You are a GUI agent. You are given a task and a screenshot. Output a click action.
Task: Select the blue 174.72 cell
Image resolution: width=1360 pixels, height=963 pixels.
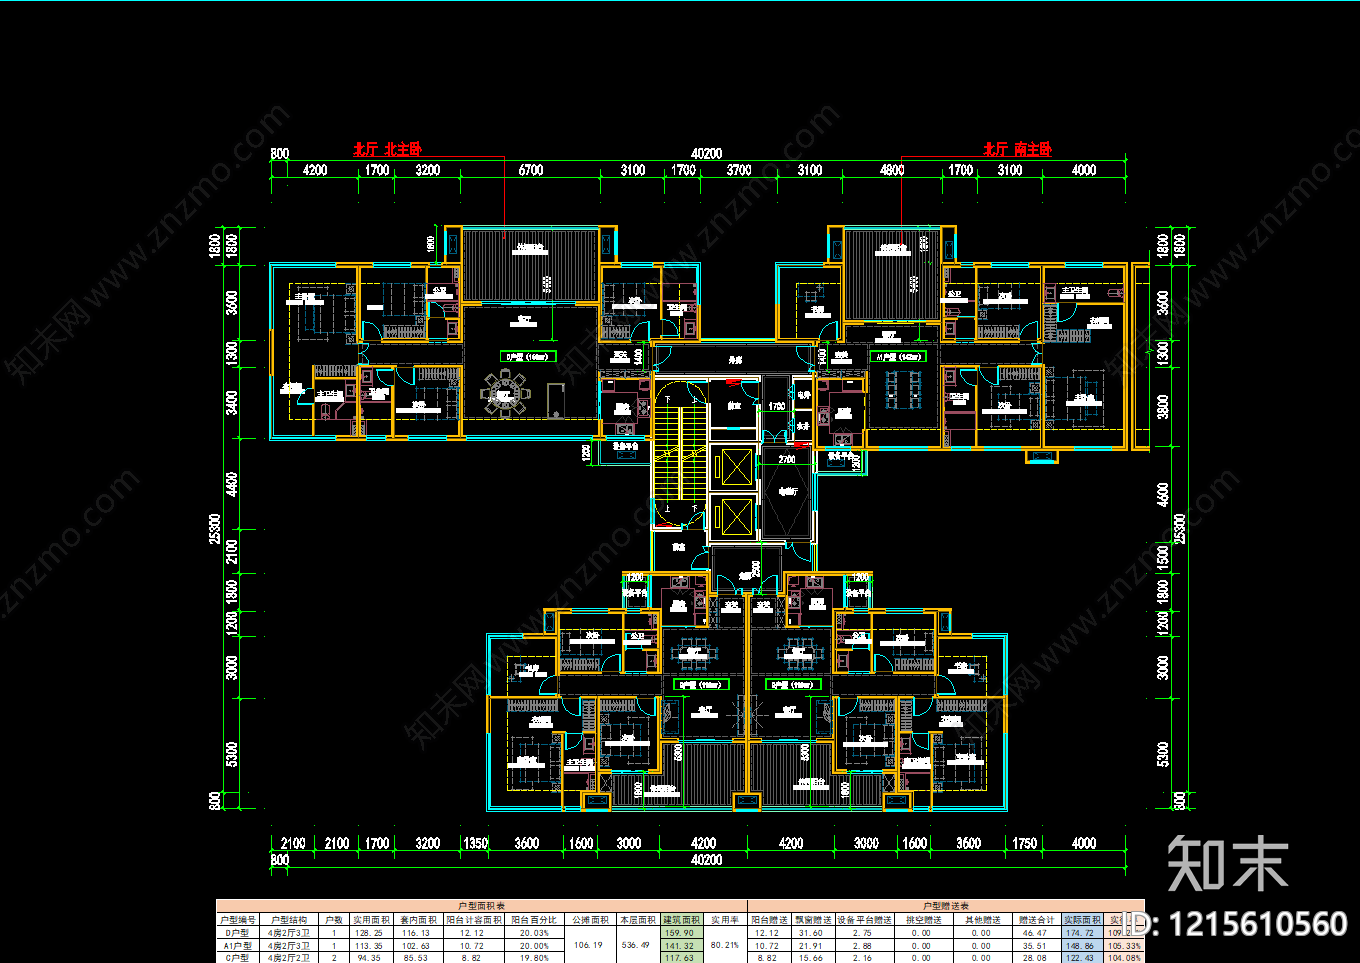(x=1082, y=933)
